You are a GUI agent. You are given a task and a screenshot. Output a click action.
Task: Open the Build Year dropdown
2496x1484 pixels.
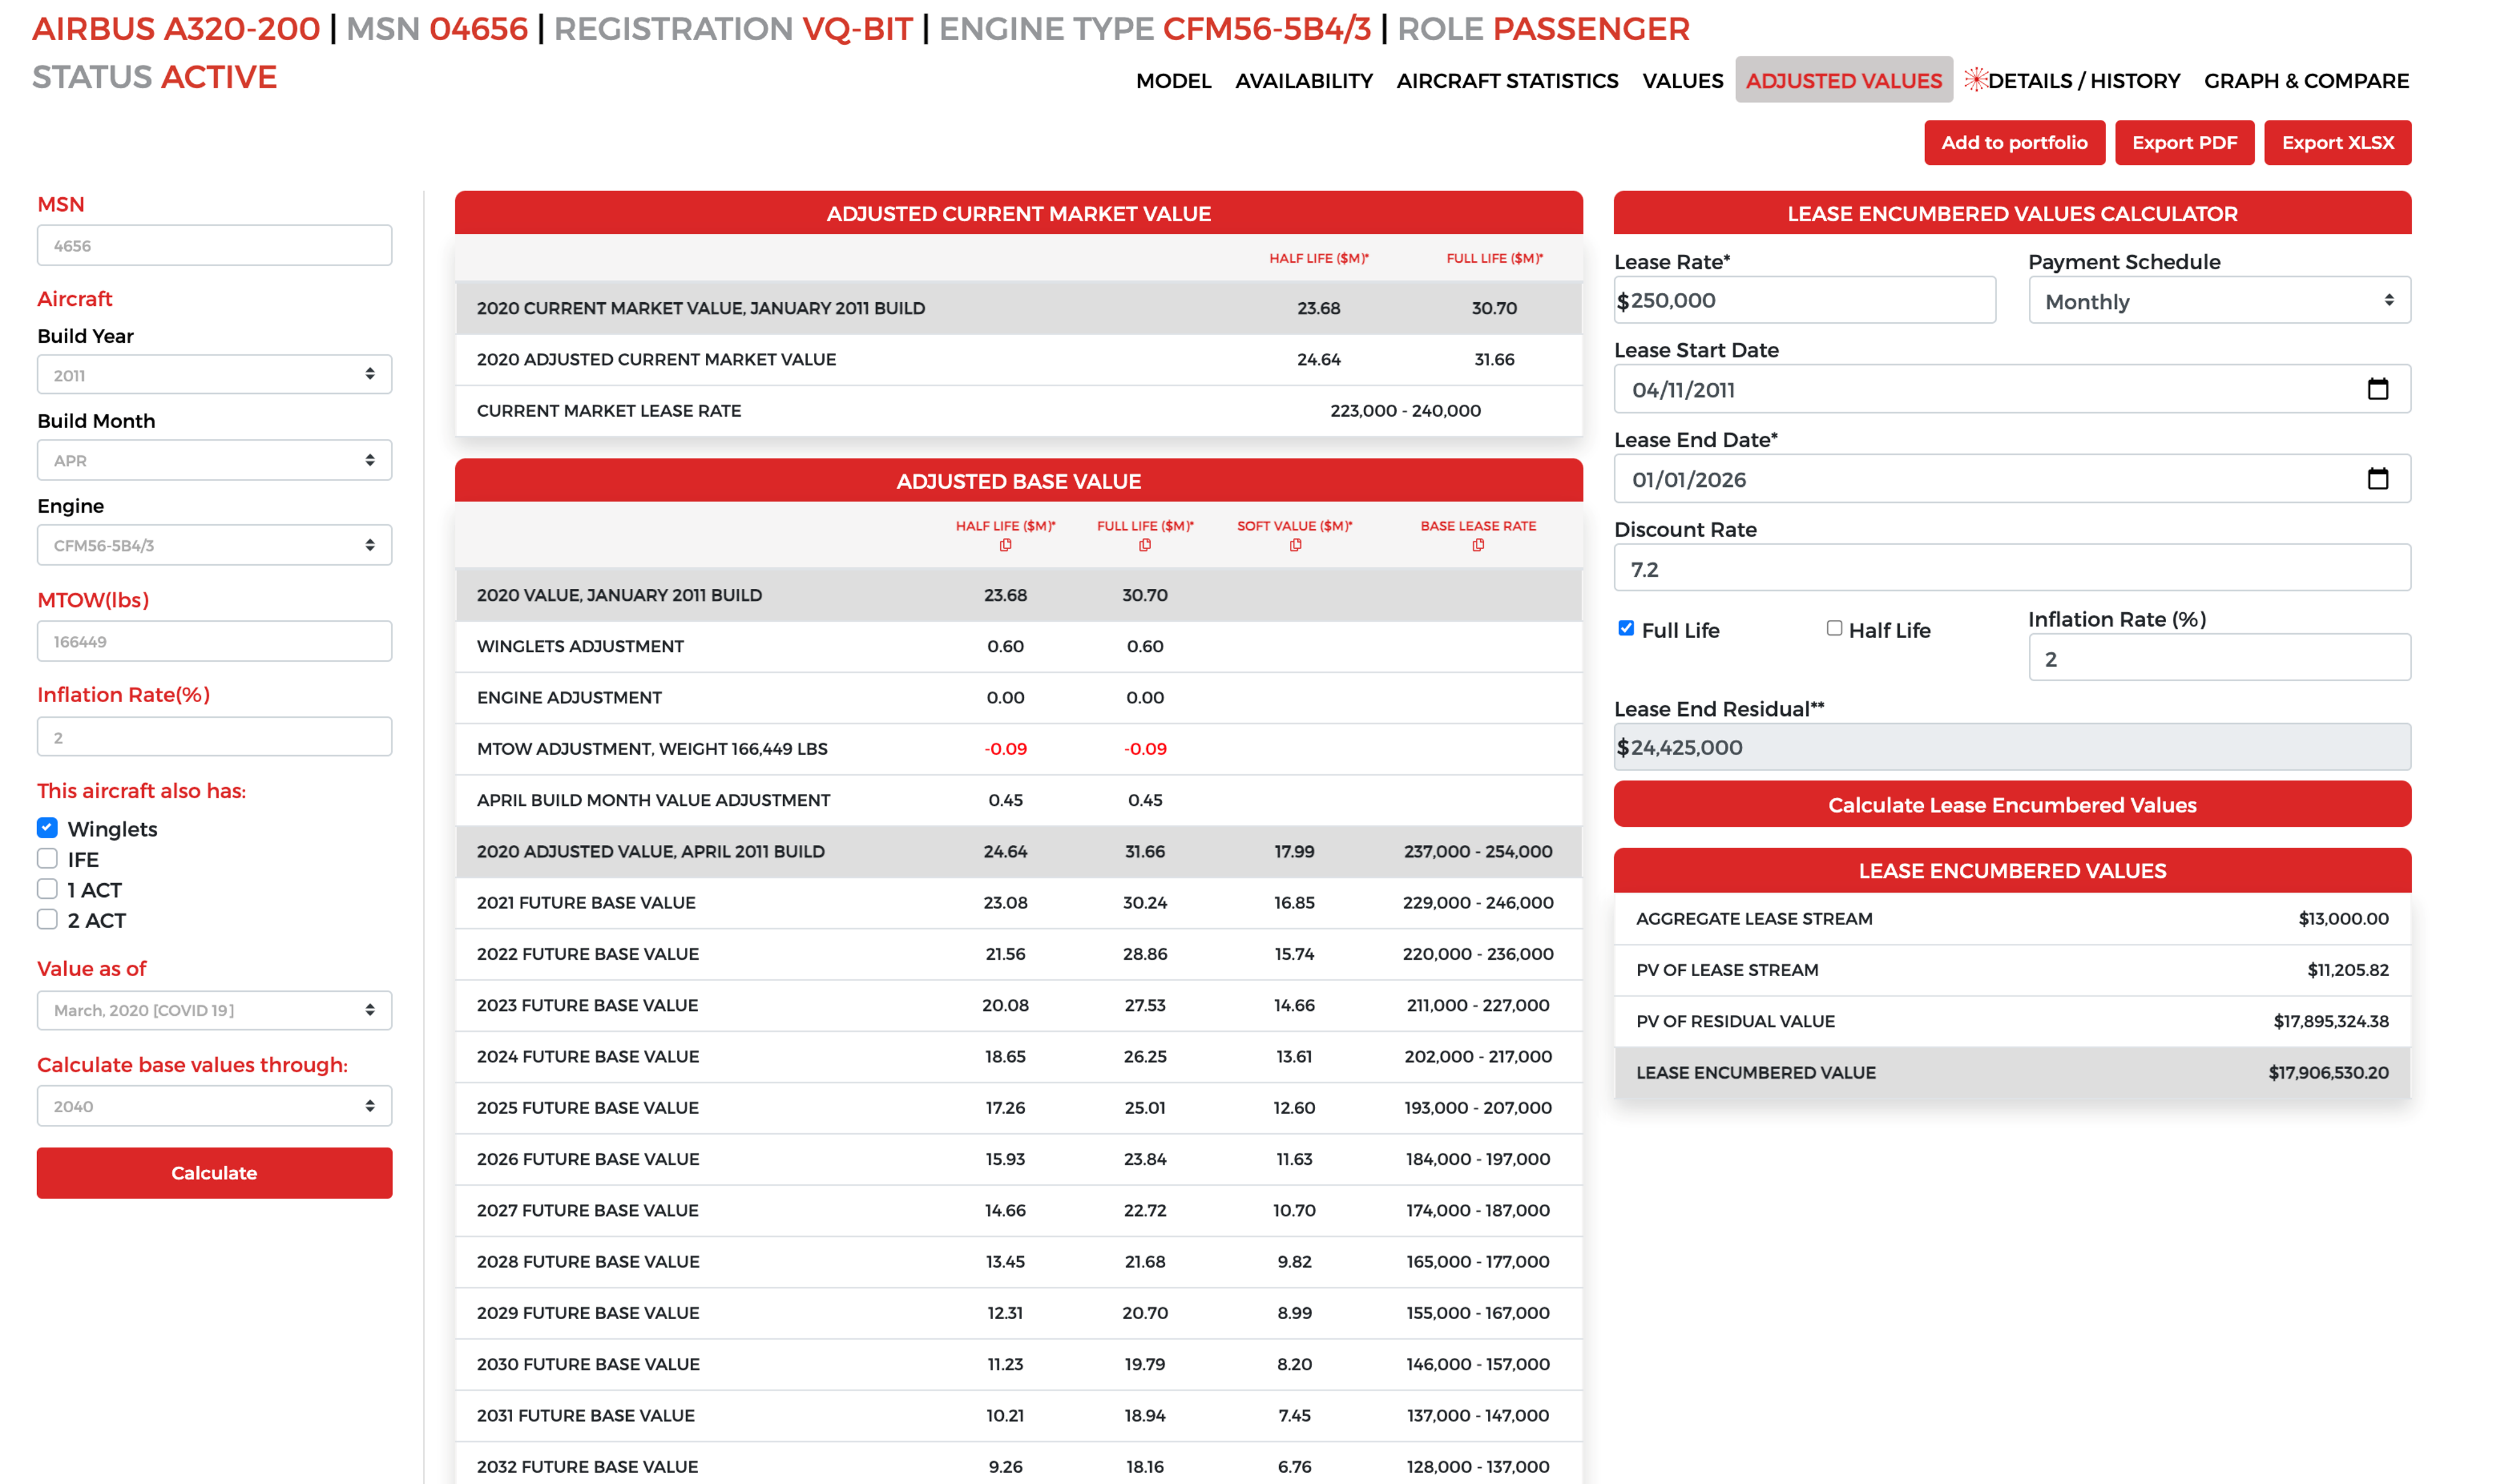coord(214,375)
